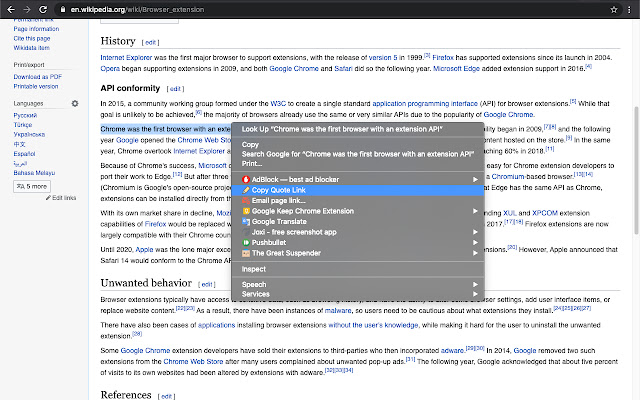
Task: Open language settings gear icon in sidebar
Action: tap(75, 104)
